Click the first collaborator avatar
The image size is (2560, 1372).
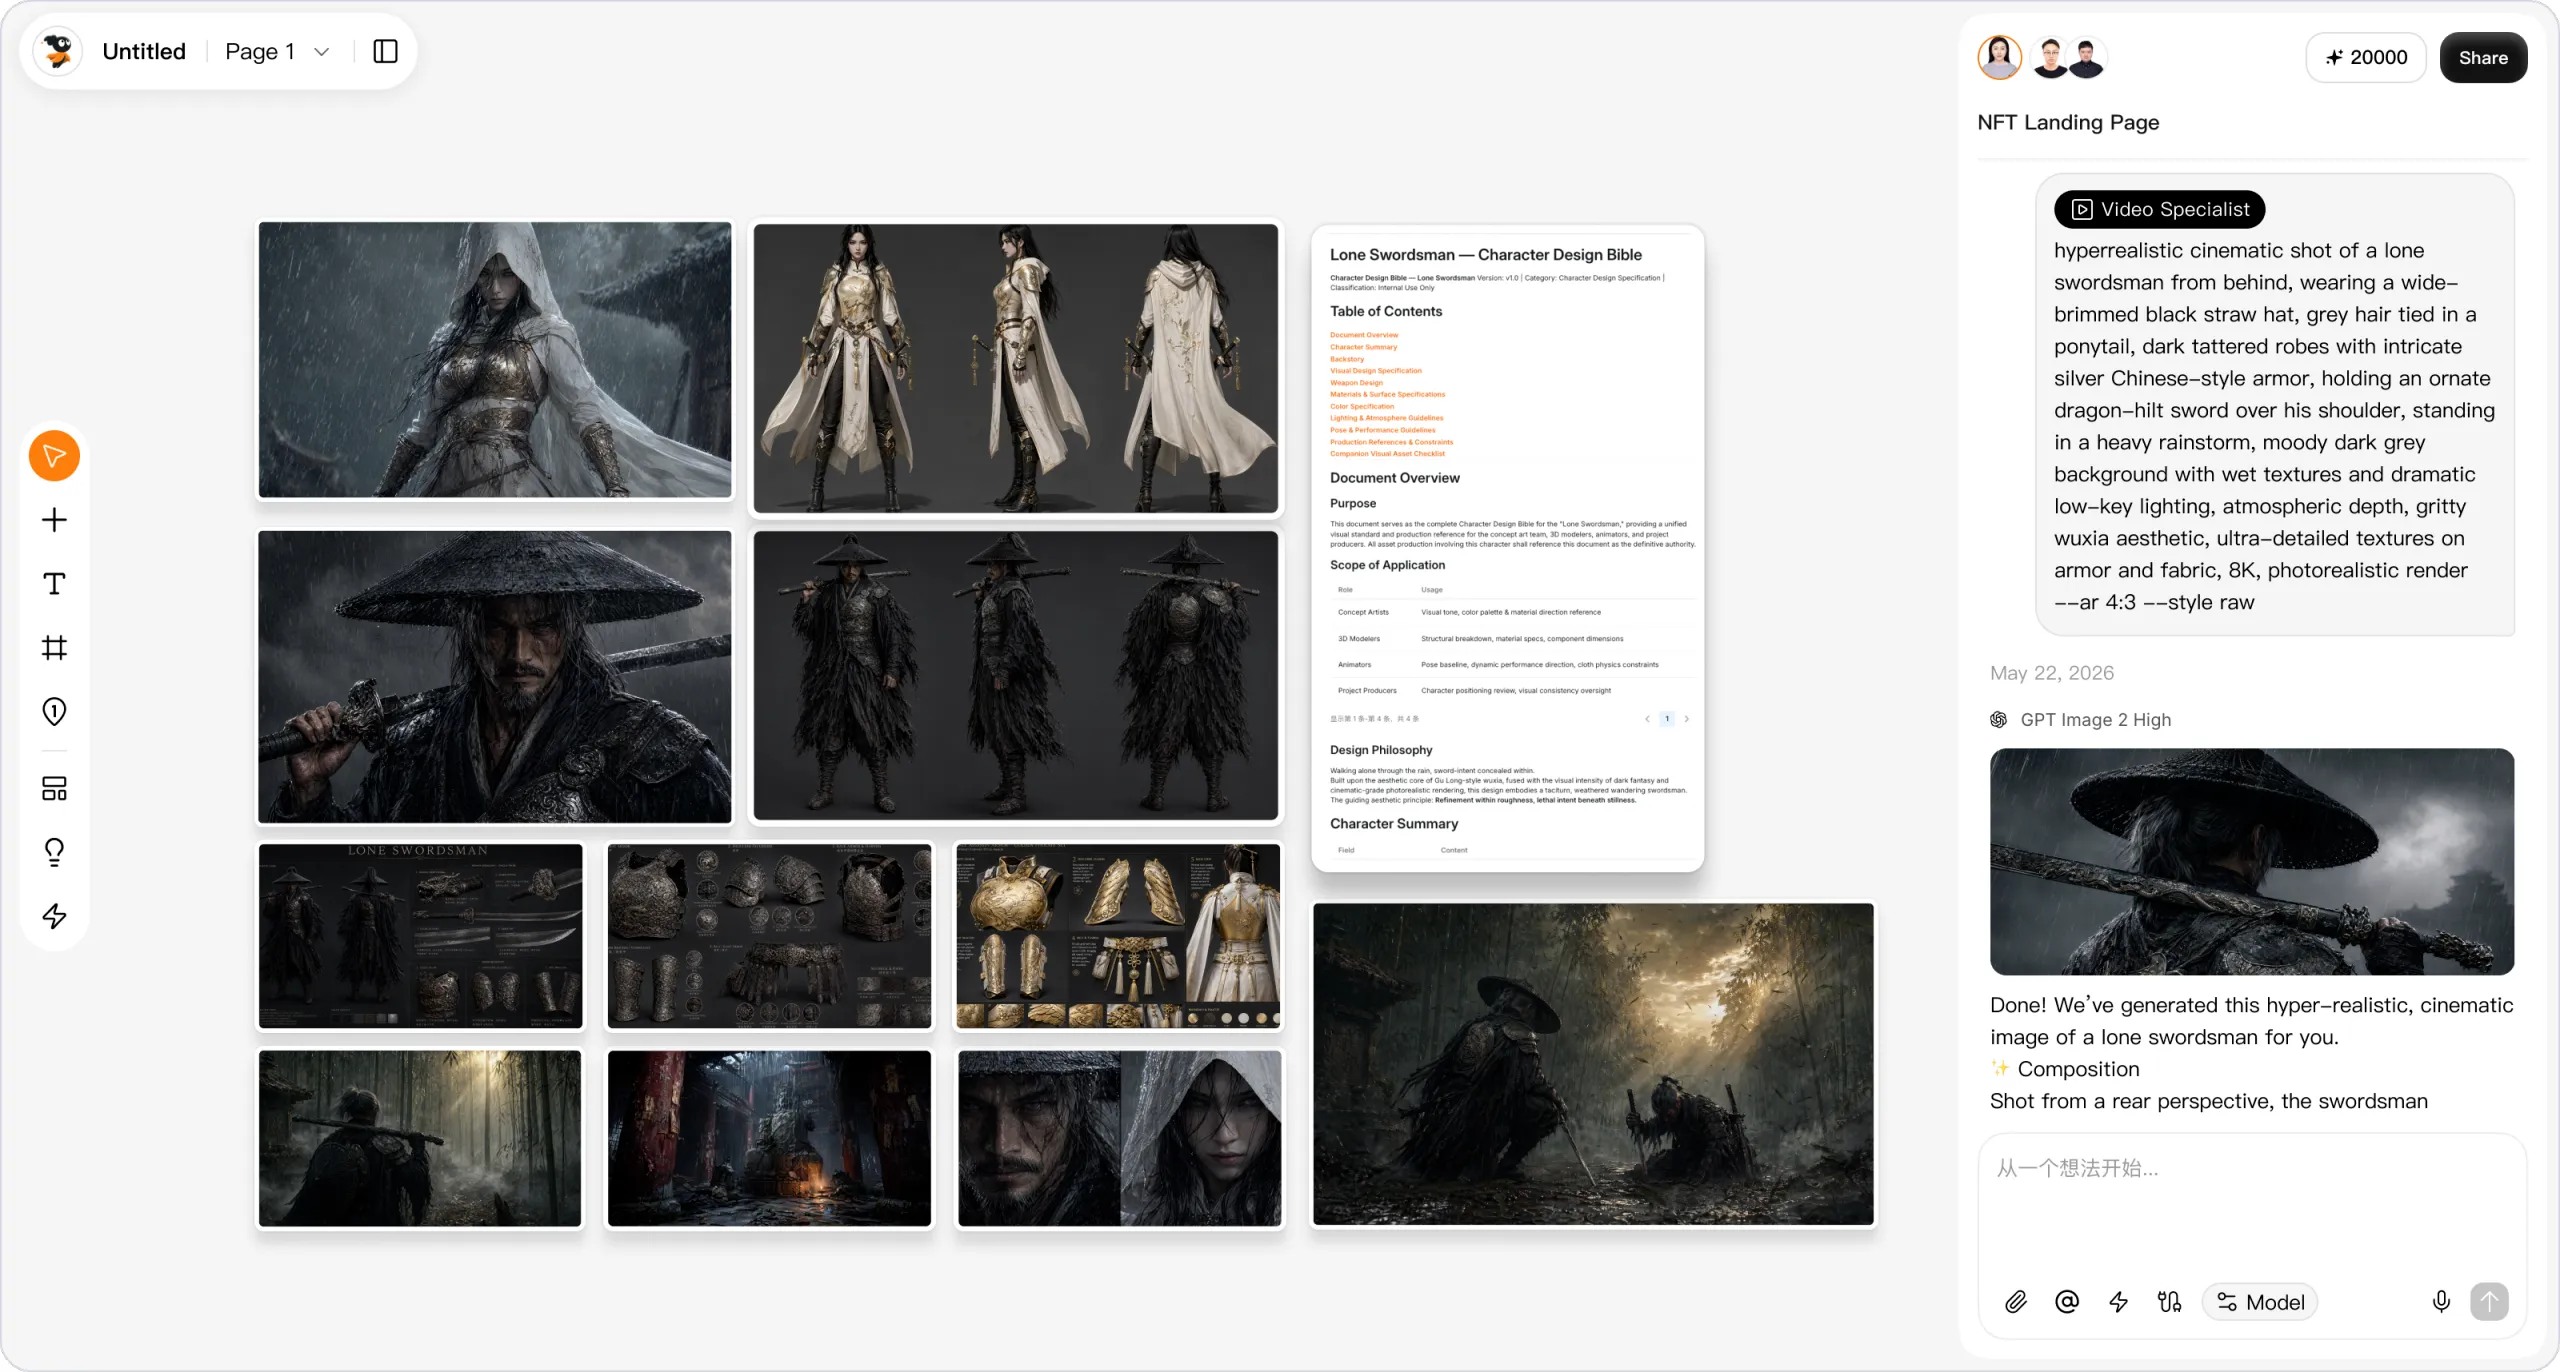1999,57
